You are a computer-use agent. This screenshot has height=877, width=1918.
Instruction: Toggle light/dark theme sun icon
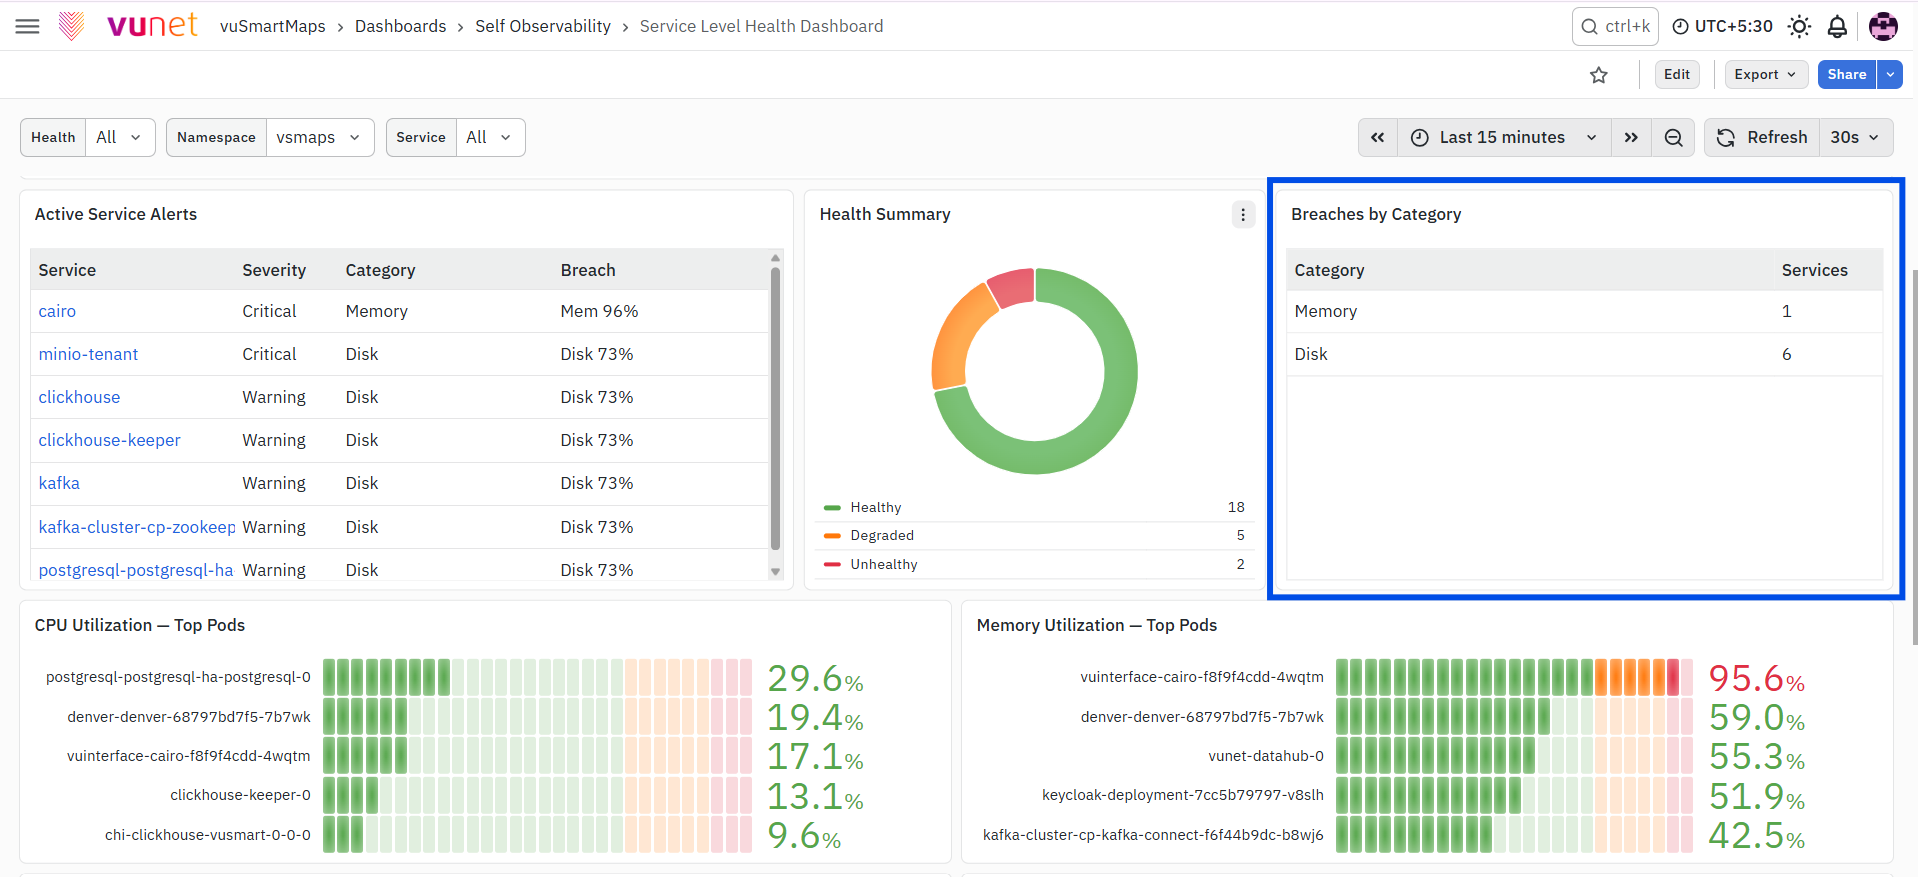point(1799,27)
